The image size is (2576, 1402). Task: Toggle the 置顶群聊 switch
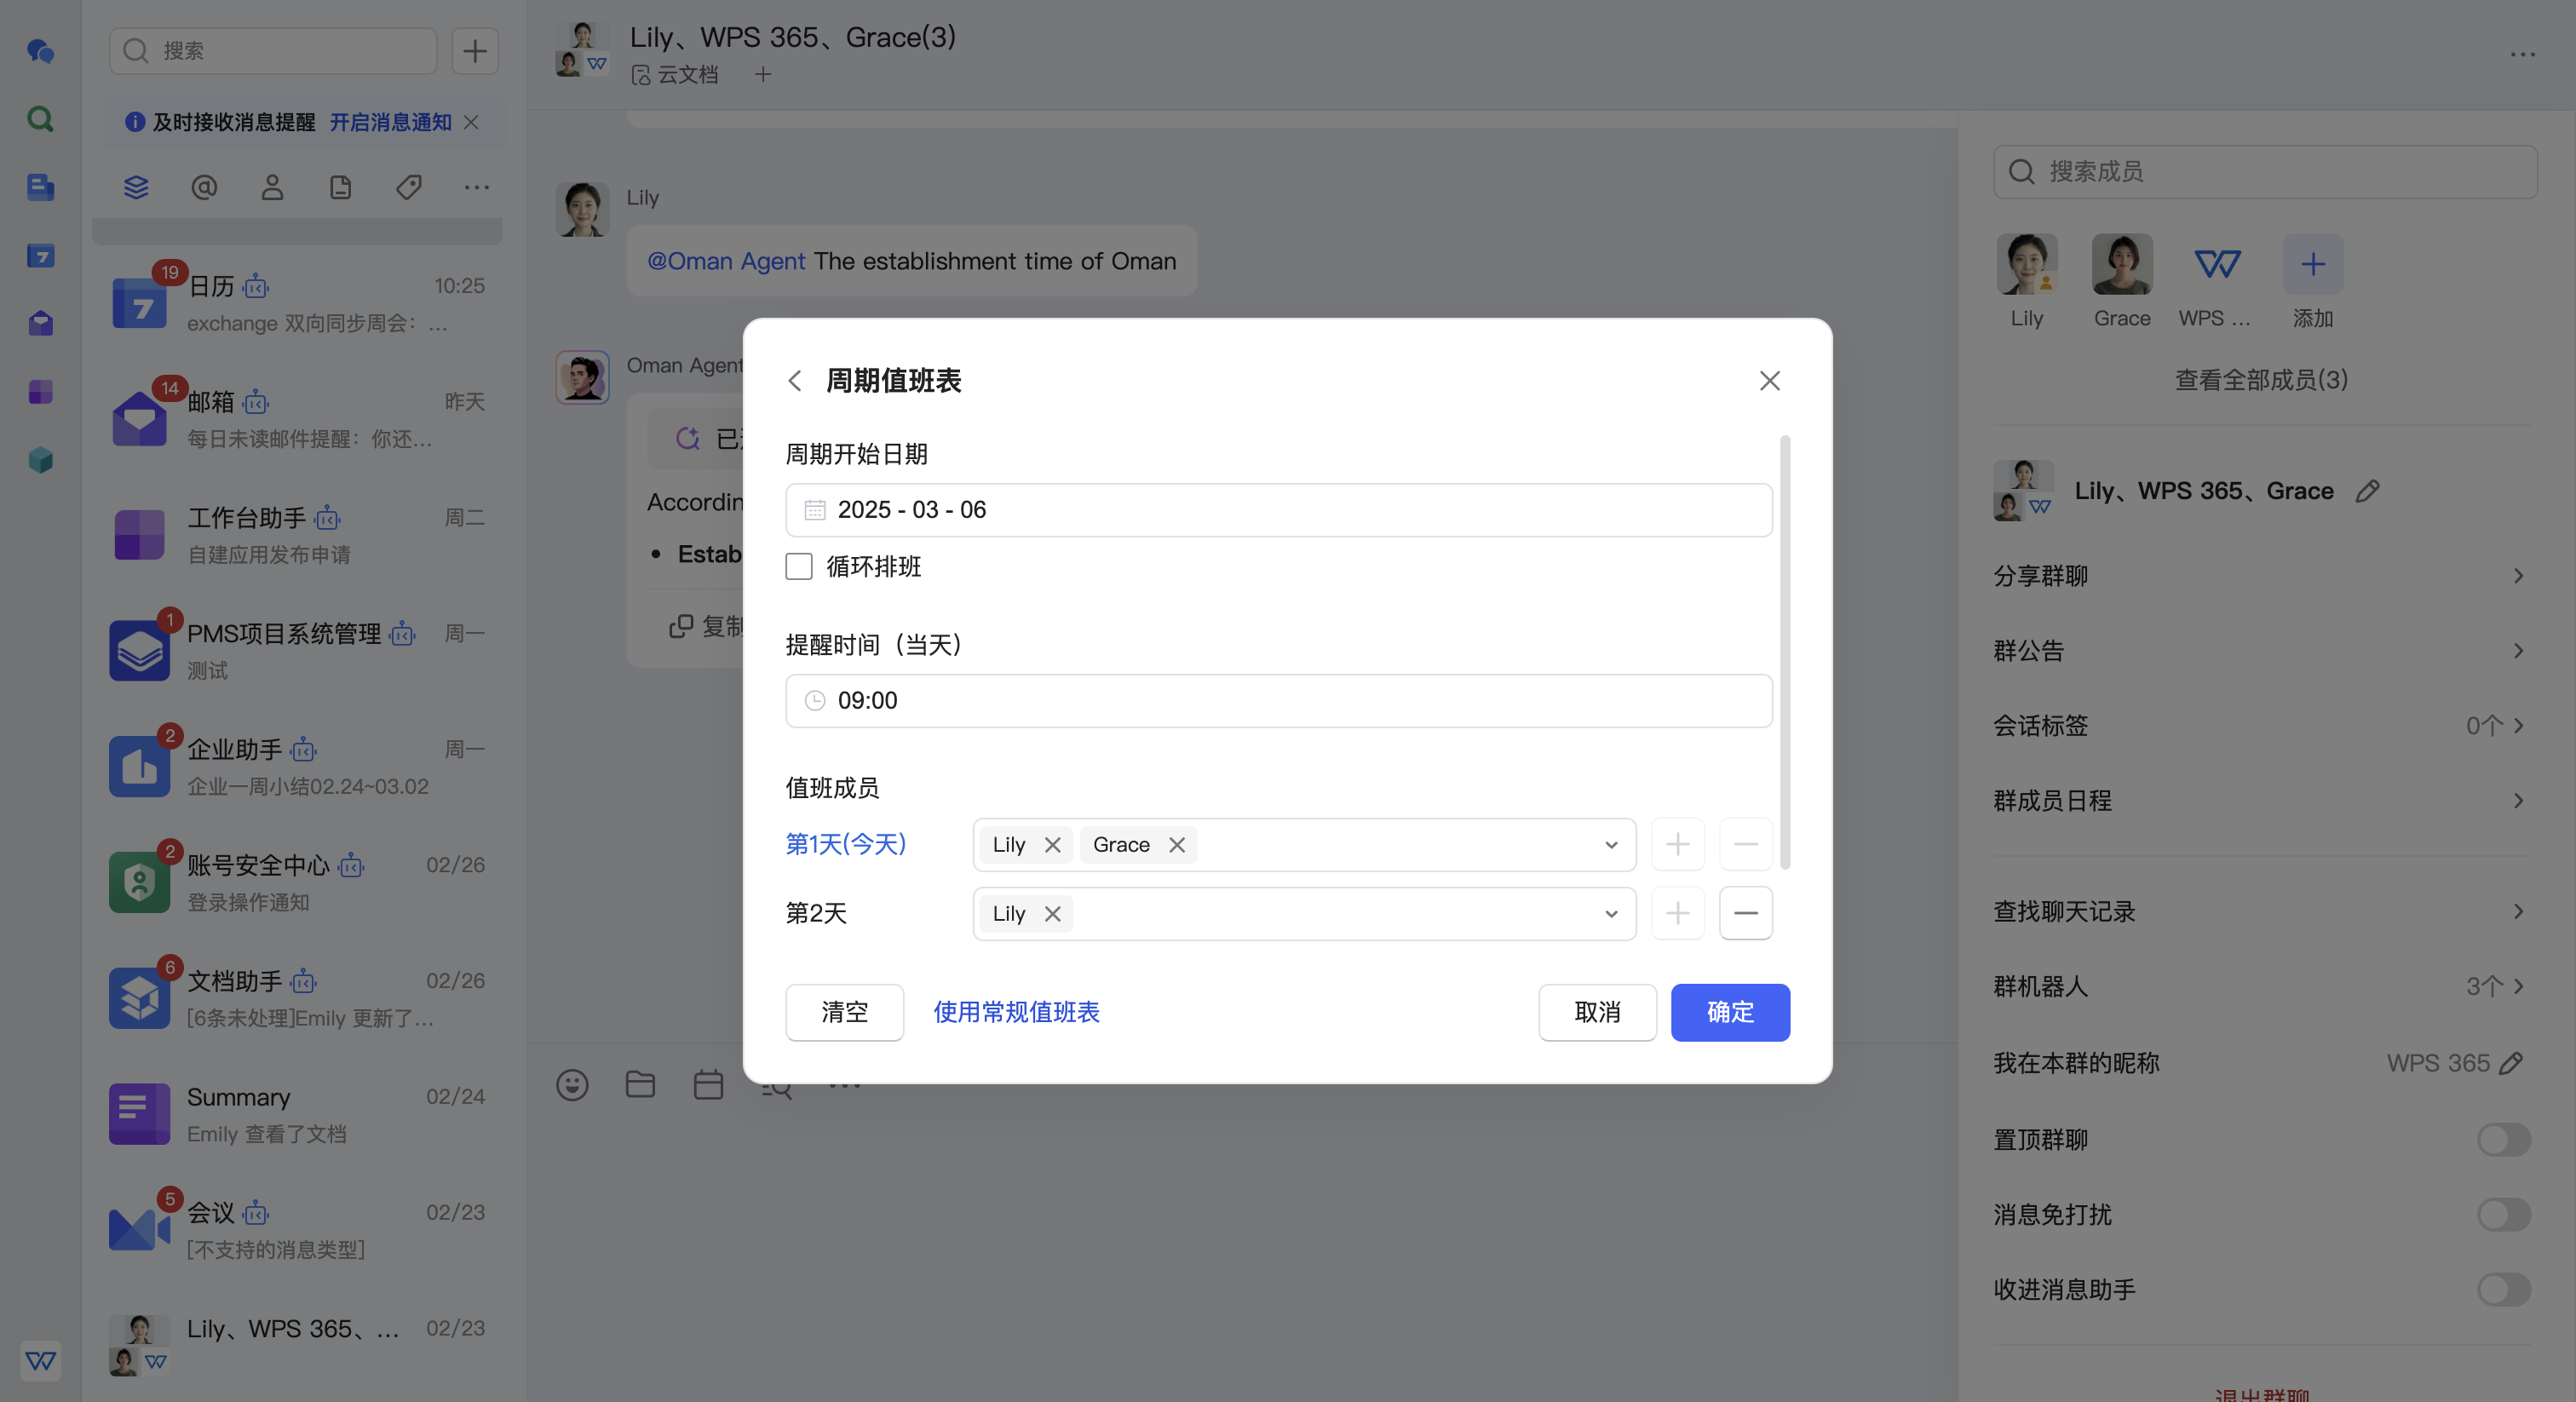click(x=2502, y=1140)
